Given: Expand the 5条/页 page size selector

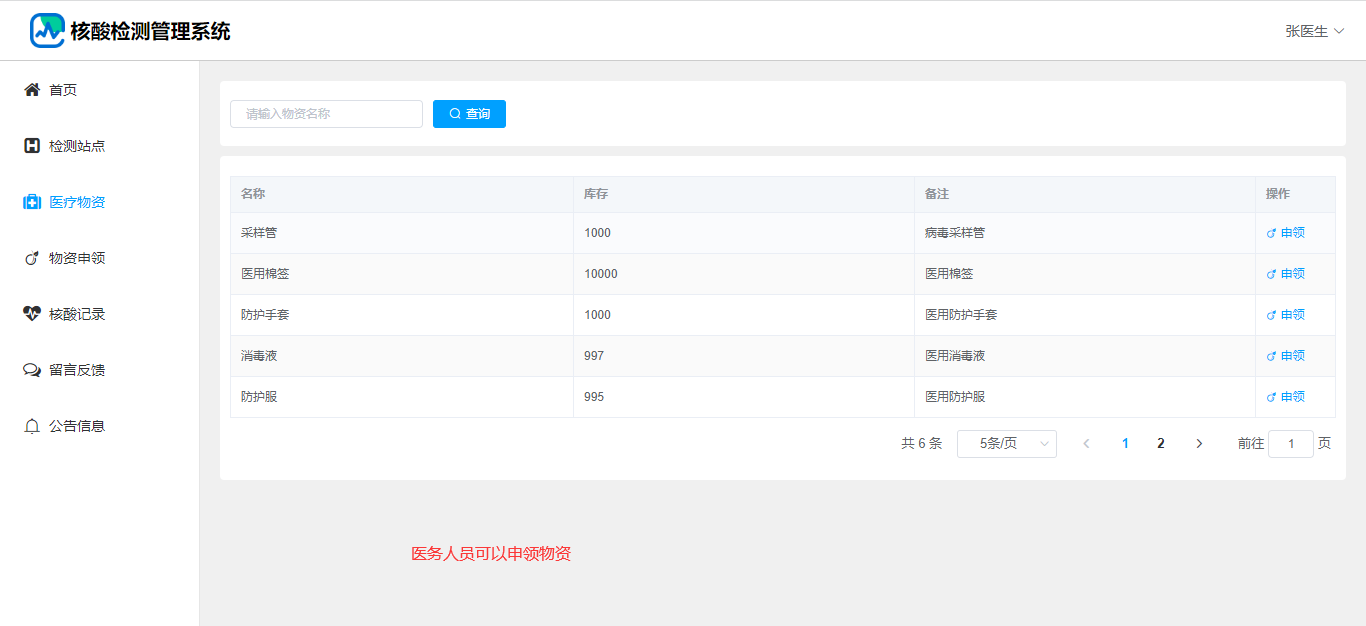Looking at the screenshot, I should 1006,444.
